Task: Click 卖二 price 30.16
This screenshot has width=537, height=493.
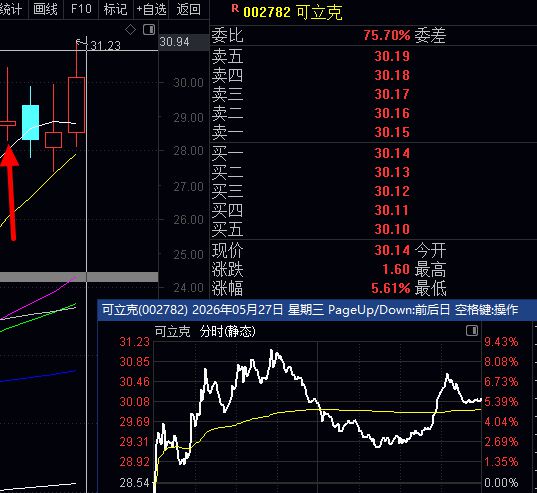Action: coord(392,113)
